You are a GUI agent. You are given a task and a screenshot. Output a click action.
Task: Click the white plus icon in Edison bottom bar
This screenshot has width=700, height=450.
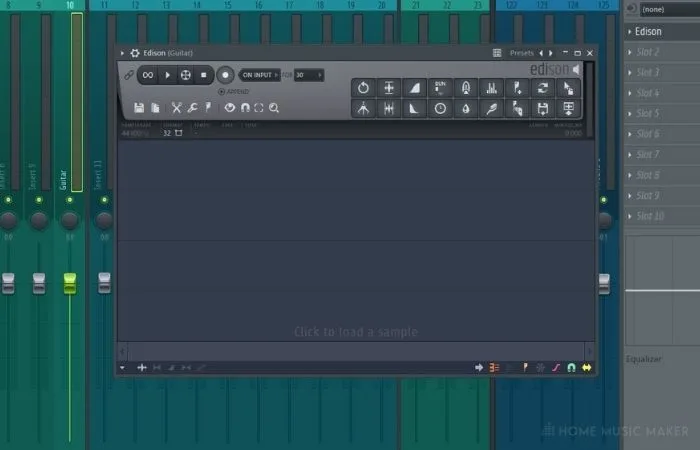coord(142,367)
